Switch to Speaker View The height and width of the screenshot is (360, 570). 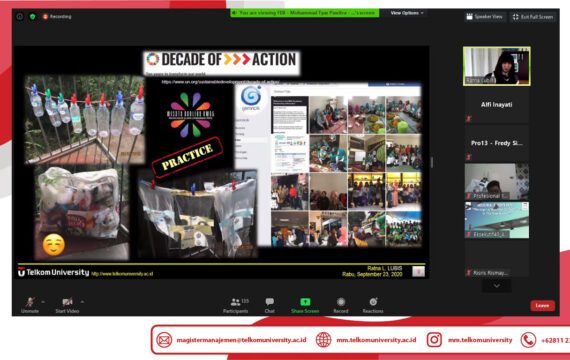pos(485,17)
